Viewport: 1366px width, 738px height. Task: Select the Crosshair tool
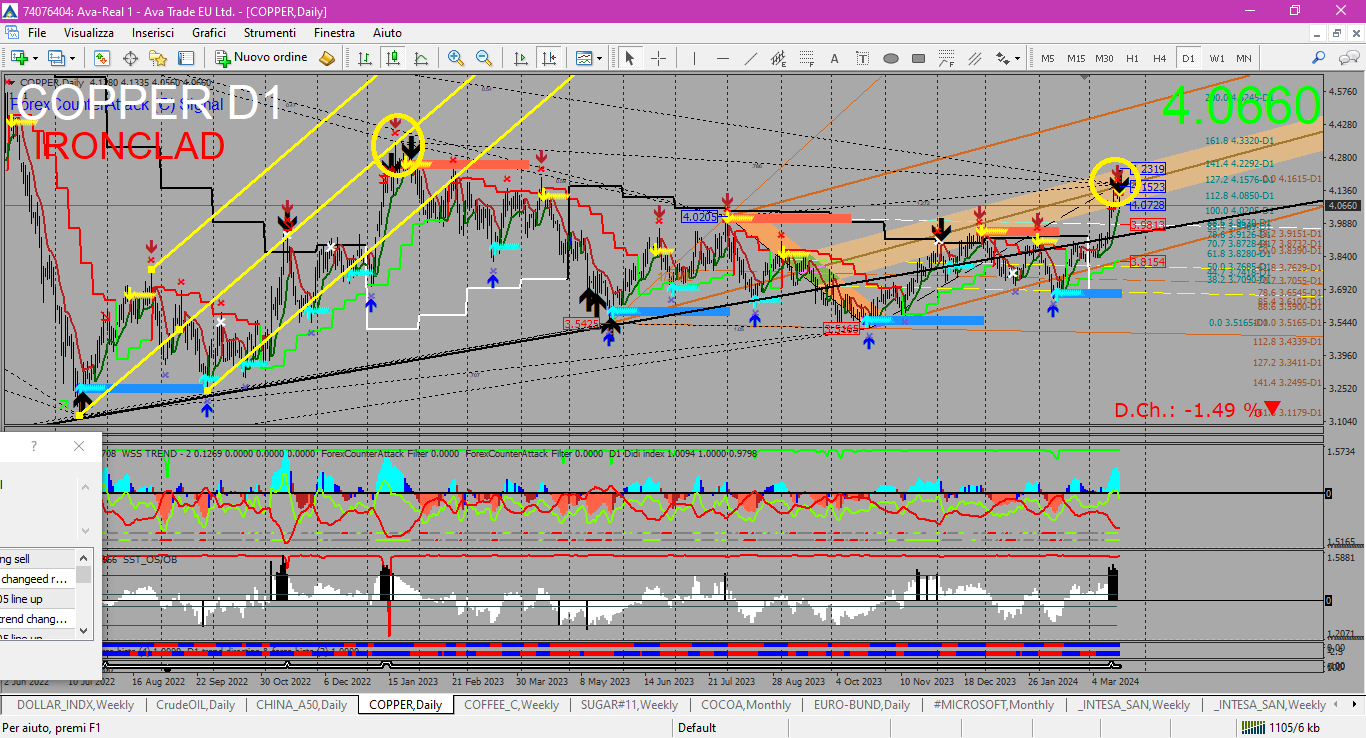click(x=658, y=58)
